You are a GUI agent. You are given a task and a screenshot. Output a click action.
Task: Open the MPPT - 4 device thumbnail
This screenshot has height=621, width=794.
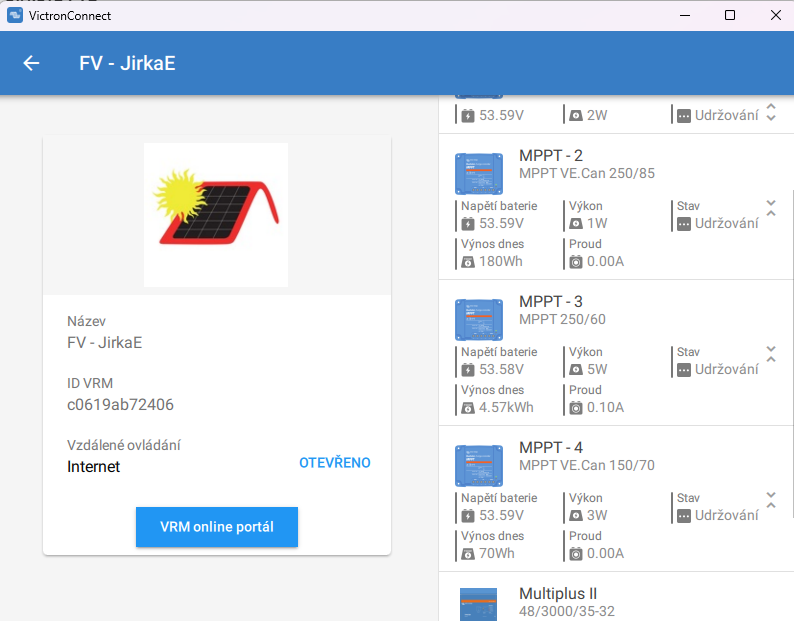tap(479, 465)
